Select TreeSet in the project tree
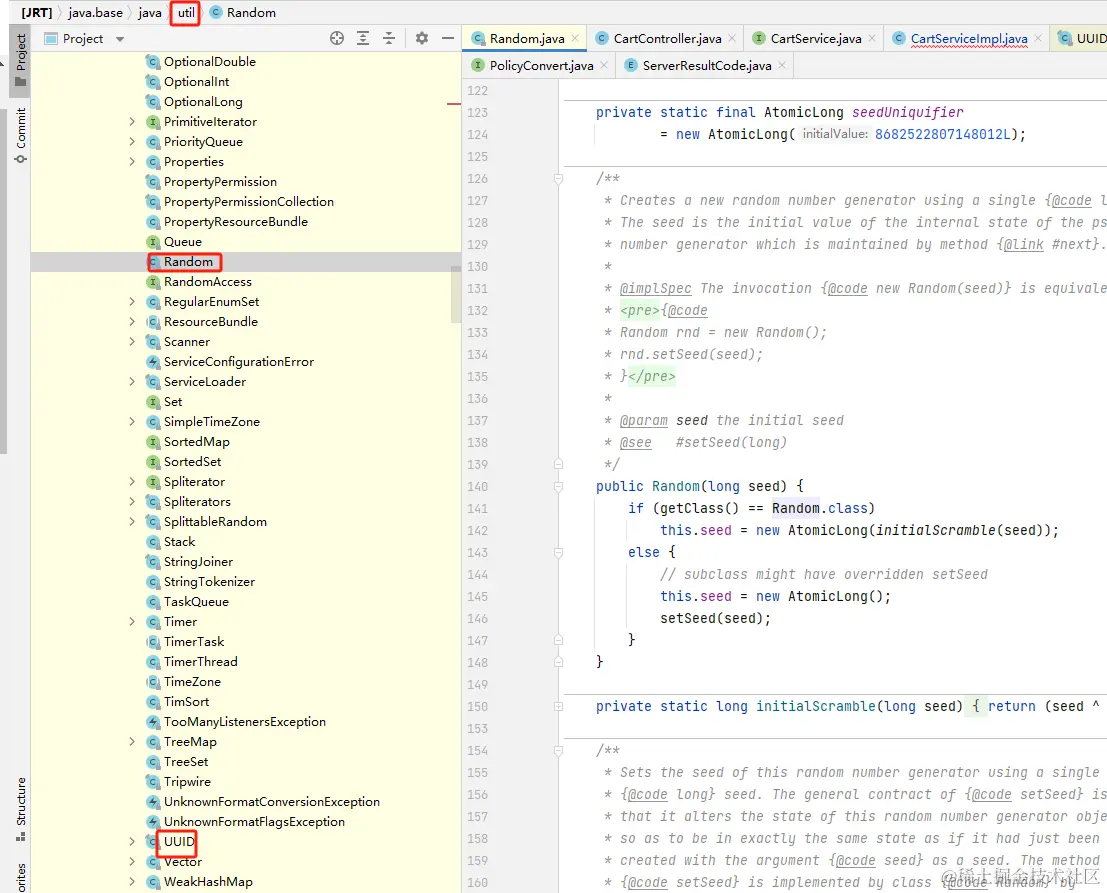The image size is (1107, 893). (186, 762)
